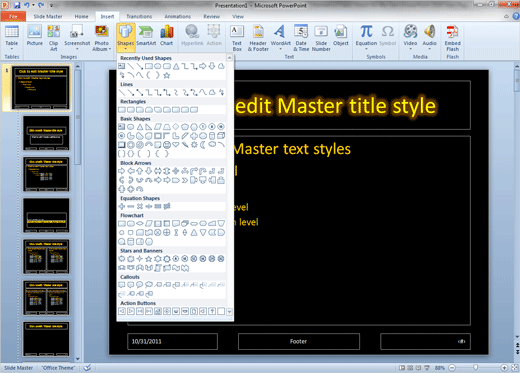Open PowerPoint Help question mark icon
The width and height of the screenshot is (520, 373).
pos(516,16)
